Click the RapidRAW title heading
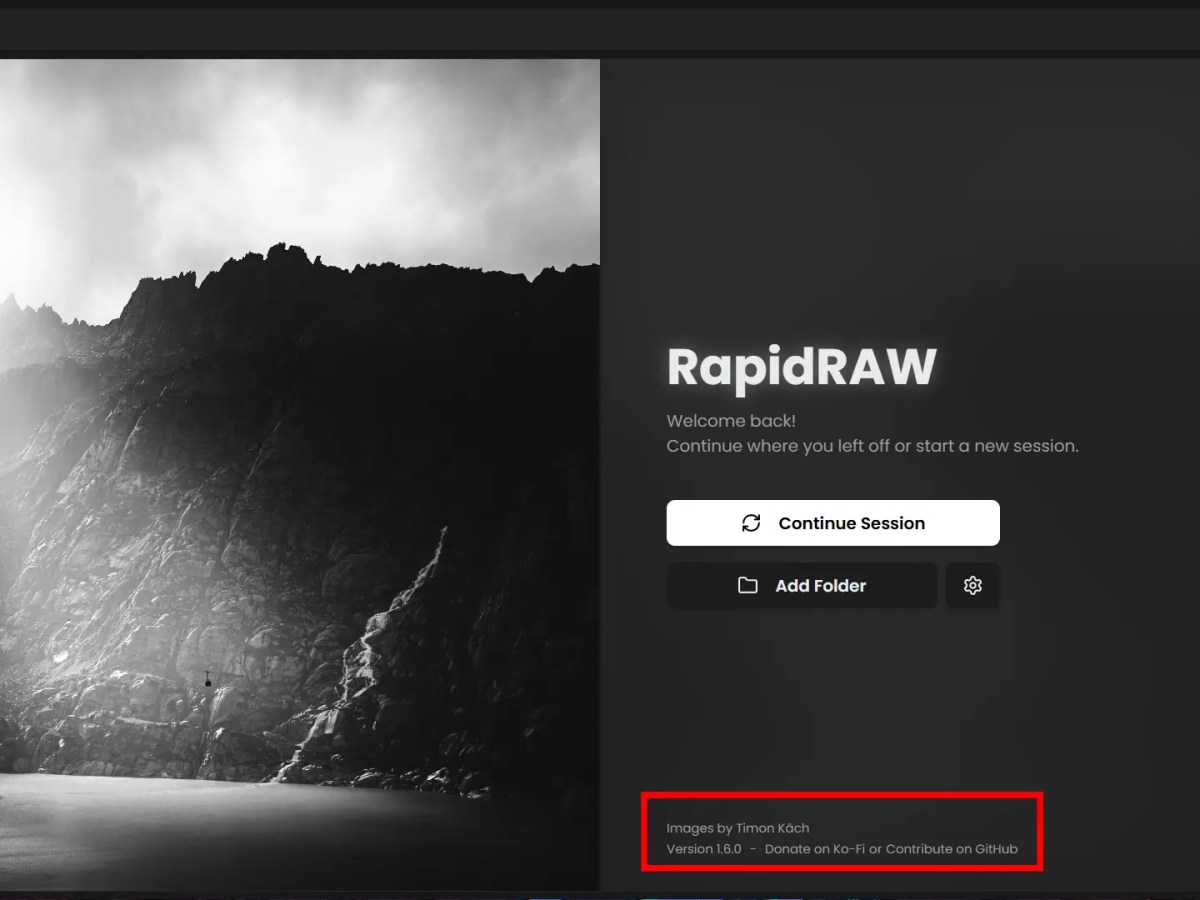 (802, 367)
